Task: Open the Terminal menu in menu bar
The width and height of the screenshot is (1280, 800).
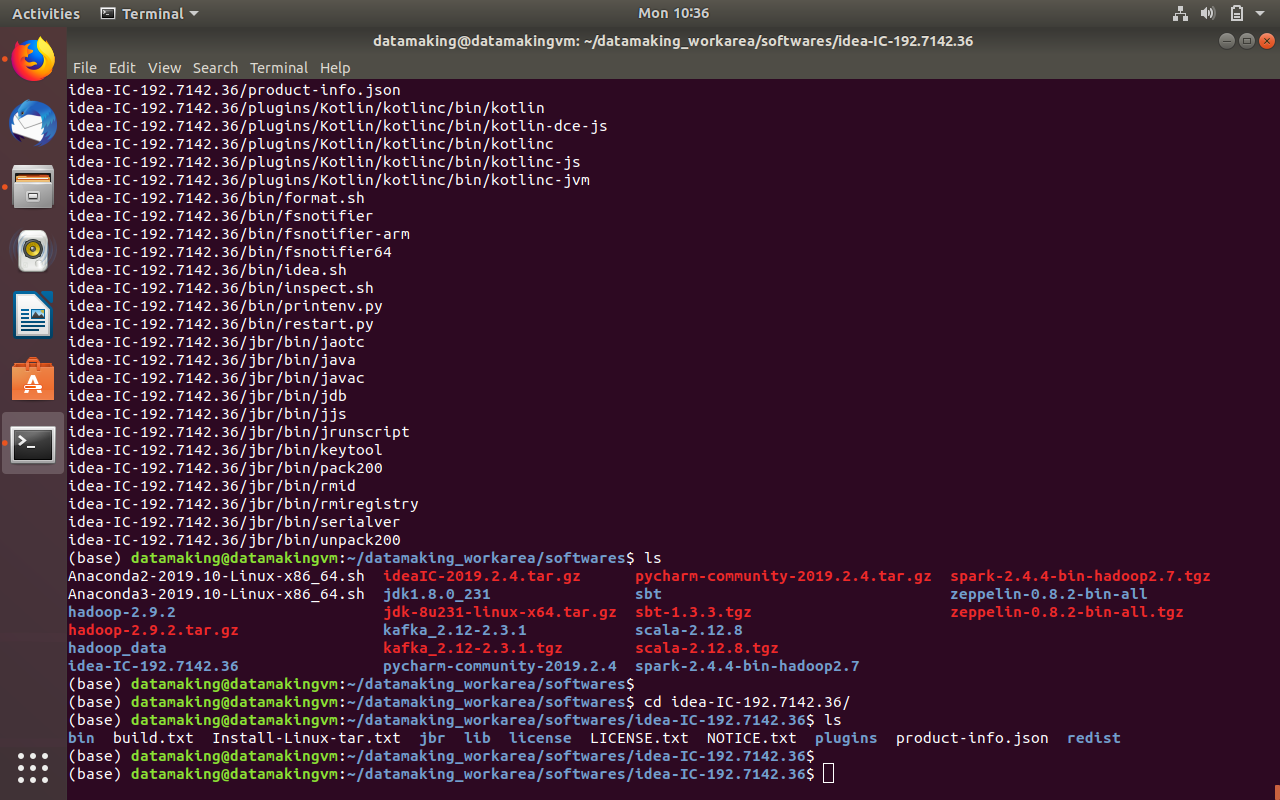Action: pyautogui.click(x=279, y=68)
